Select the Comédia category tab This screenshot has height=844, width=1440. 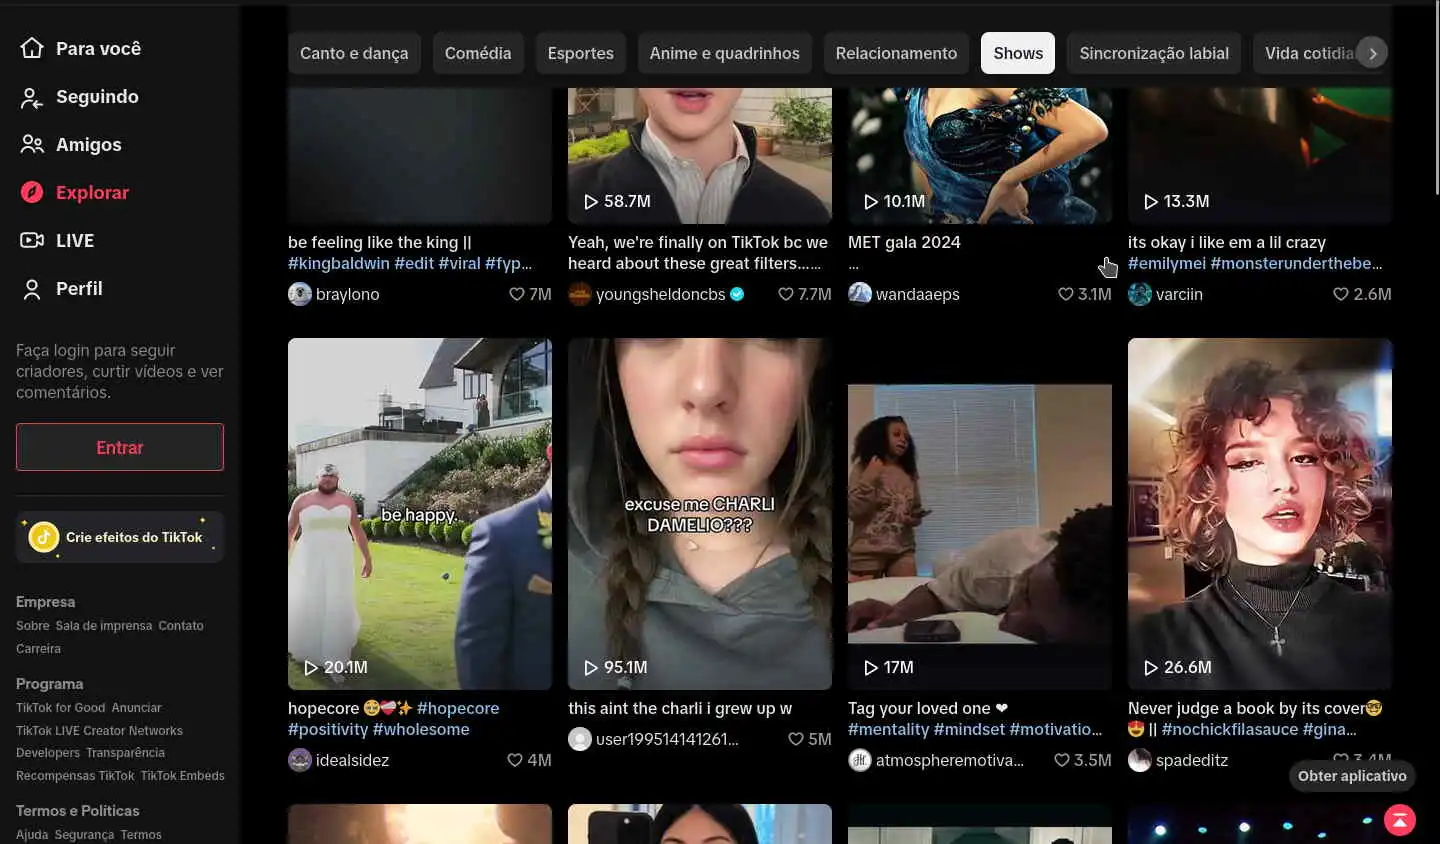478,53
